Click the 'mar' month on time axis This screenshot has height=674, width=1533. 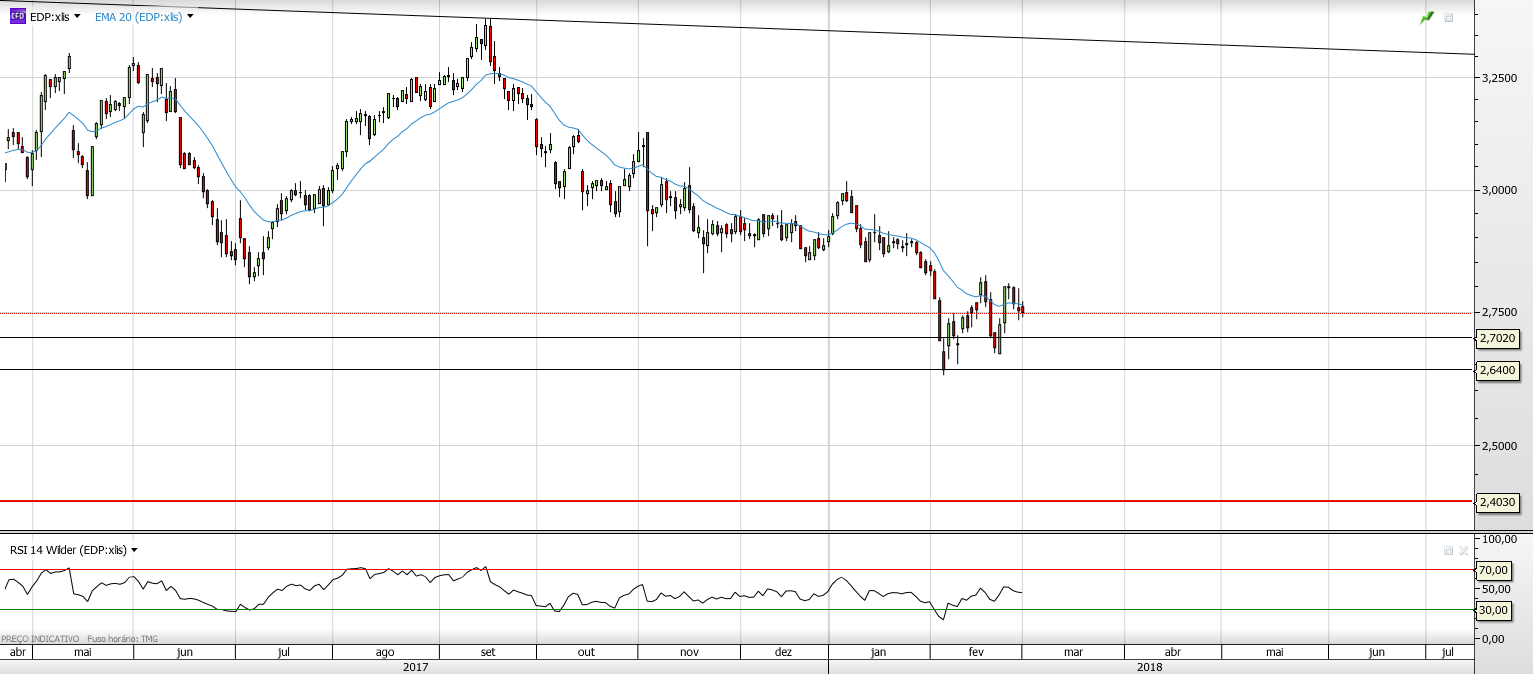point(1073,652)
